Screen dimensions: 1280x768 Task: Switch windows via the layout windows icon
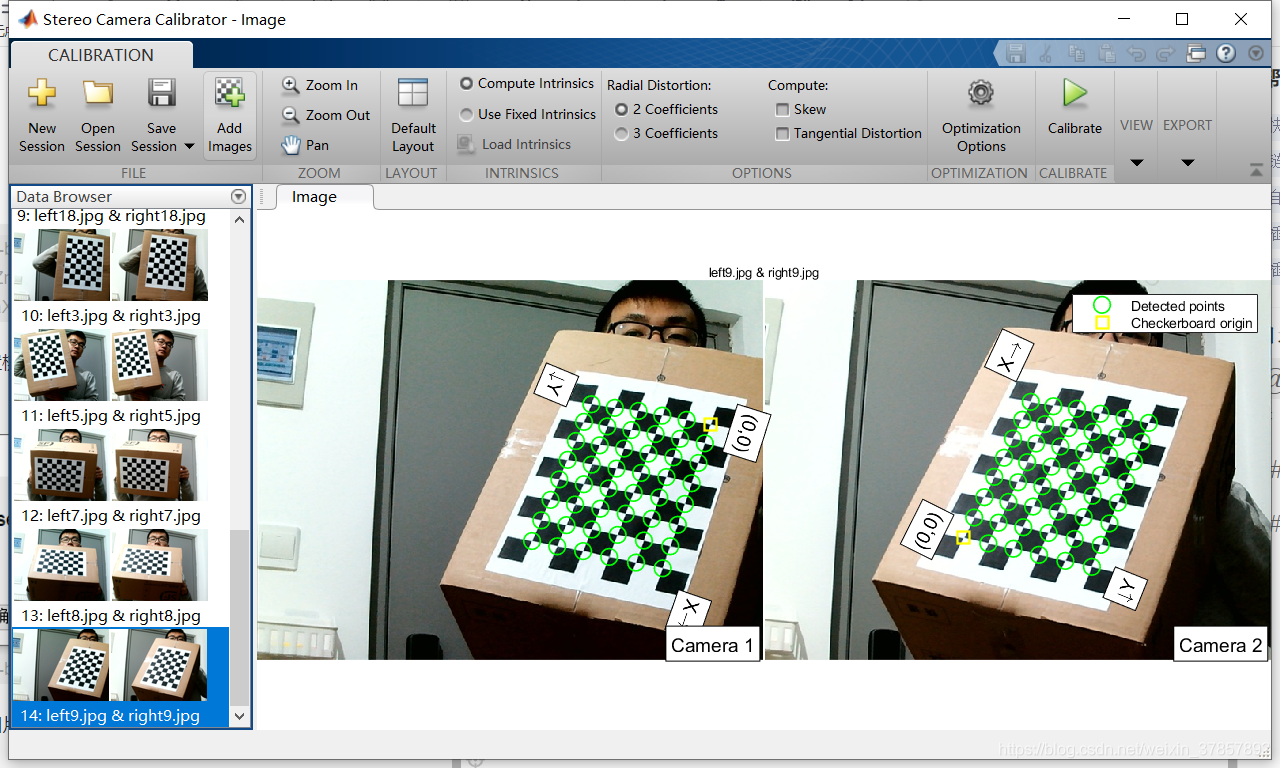tap(1196, 54)
